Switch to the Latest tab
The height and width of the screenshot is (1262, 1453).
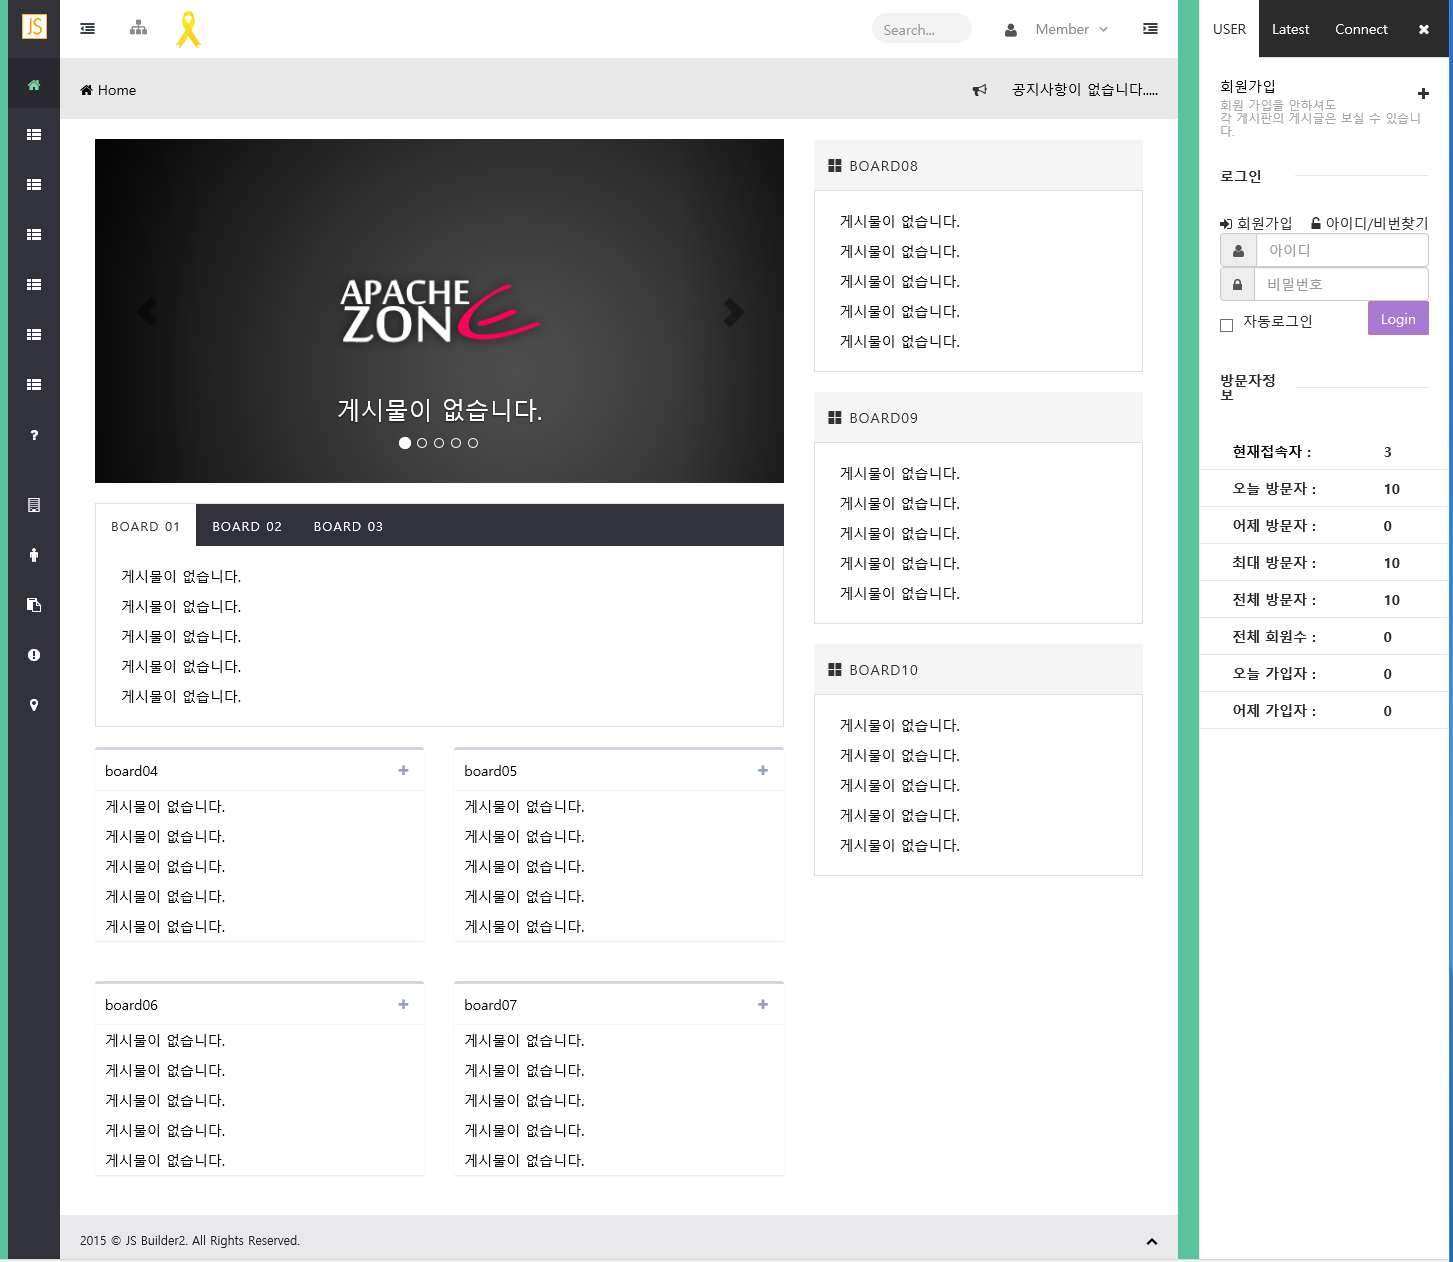pos(1290,29)
